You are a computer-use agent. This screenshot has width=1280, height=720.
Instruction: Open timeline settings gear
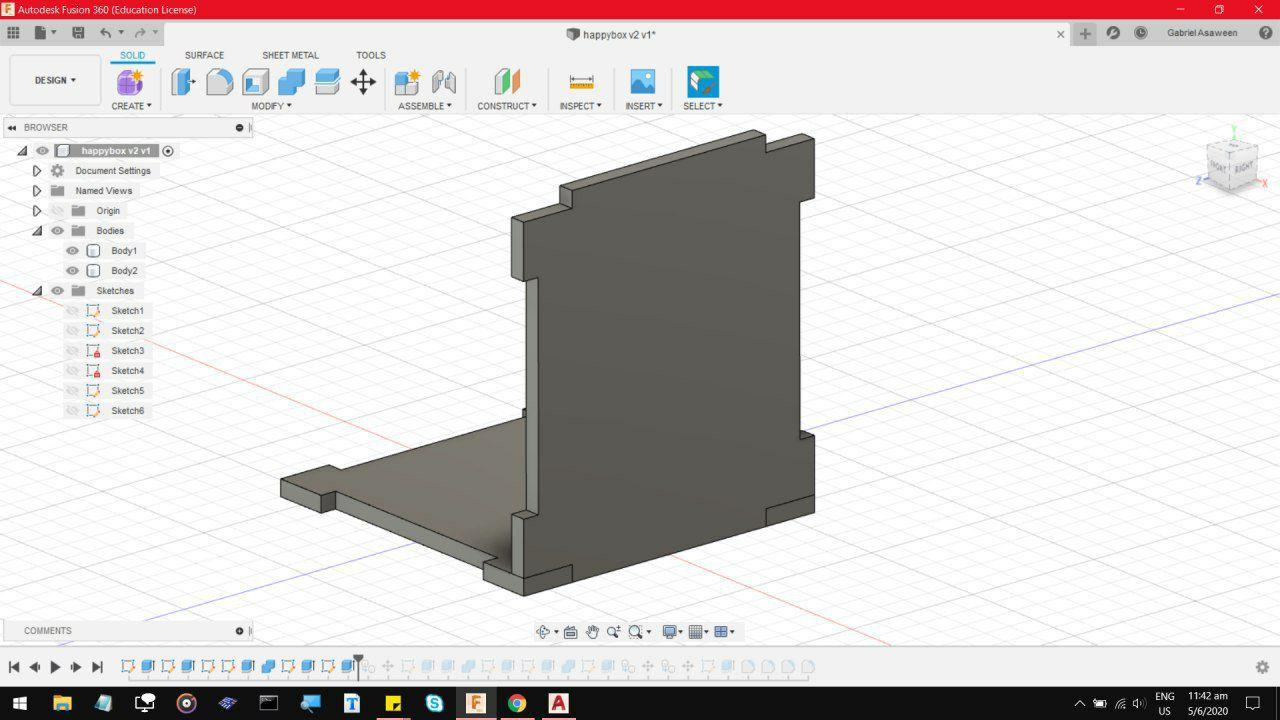(x=1262, y=667)
